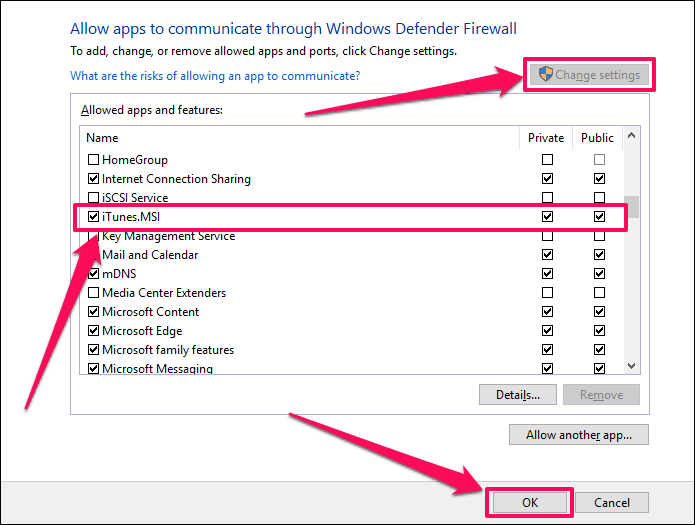The image size is (695, 525).
Task: Toggle Microsoft family features name checkbox
Action: click(x=93, y=350)
